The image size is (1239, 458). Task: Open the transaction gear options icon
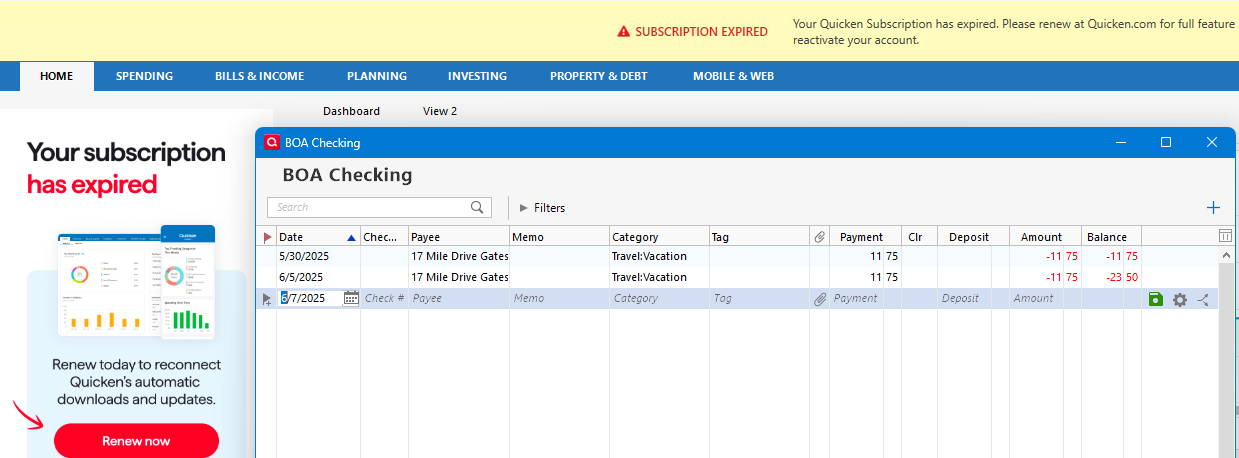(1180, 299)
